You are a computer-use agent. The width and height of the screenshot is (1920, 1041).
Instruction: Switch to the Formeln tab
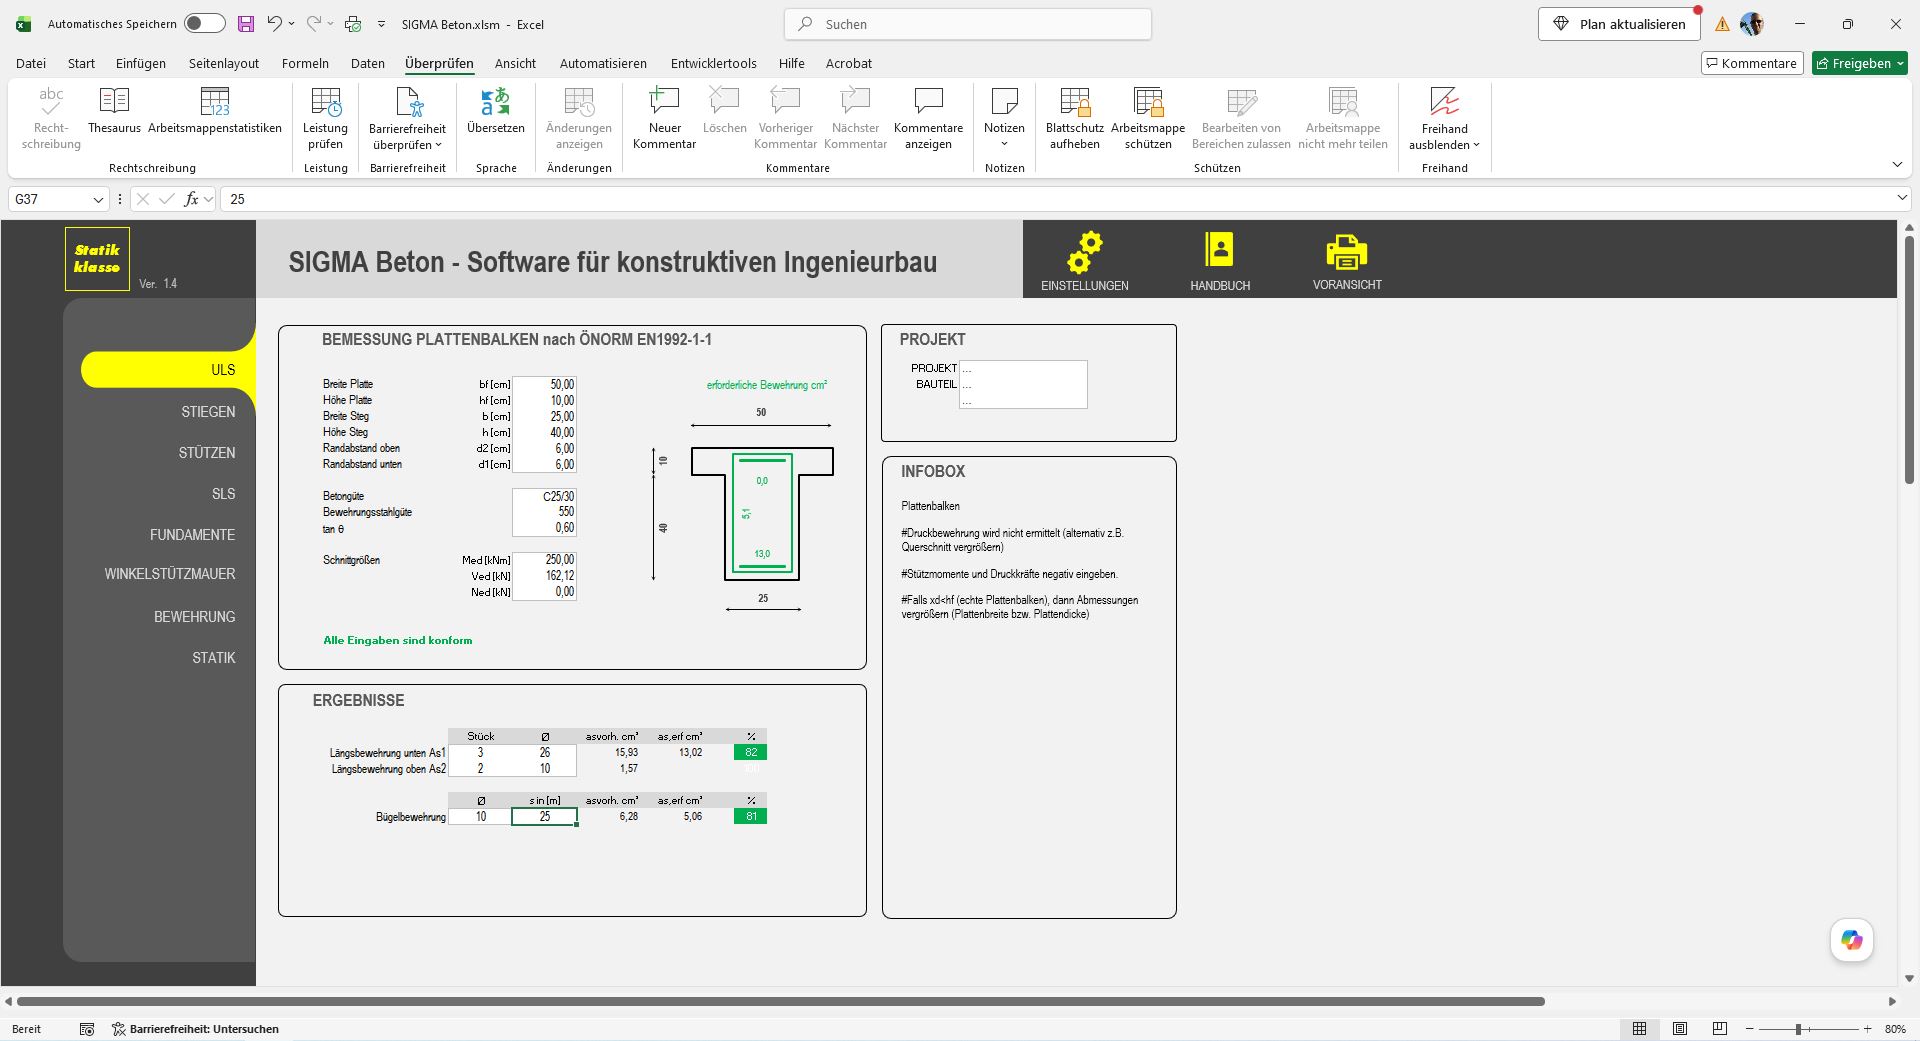click(x=305, y=63)
